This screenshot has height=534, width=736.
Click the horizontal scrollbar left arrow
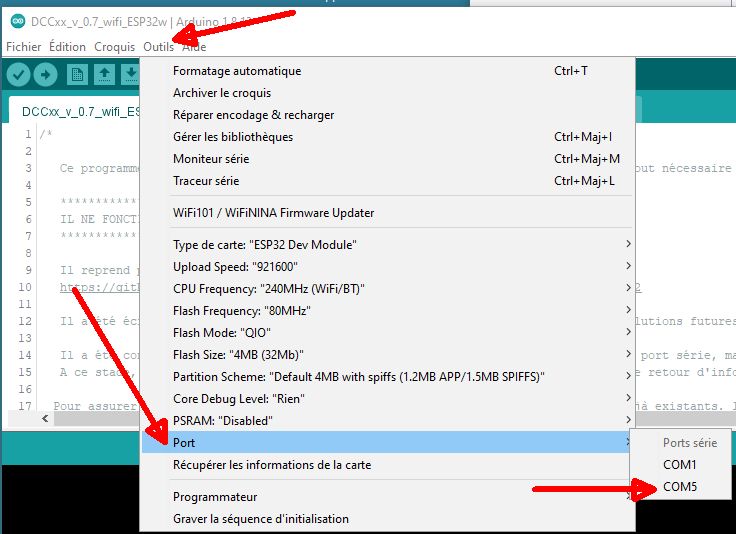pos(45,418)
